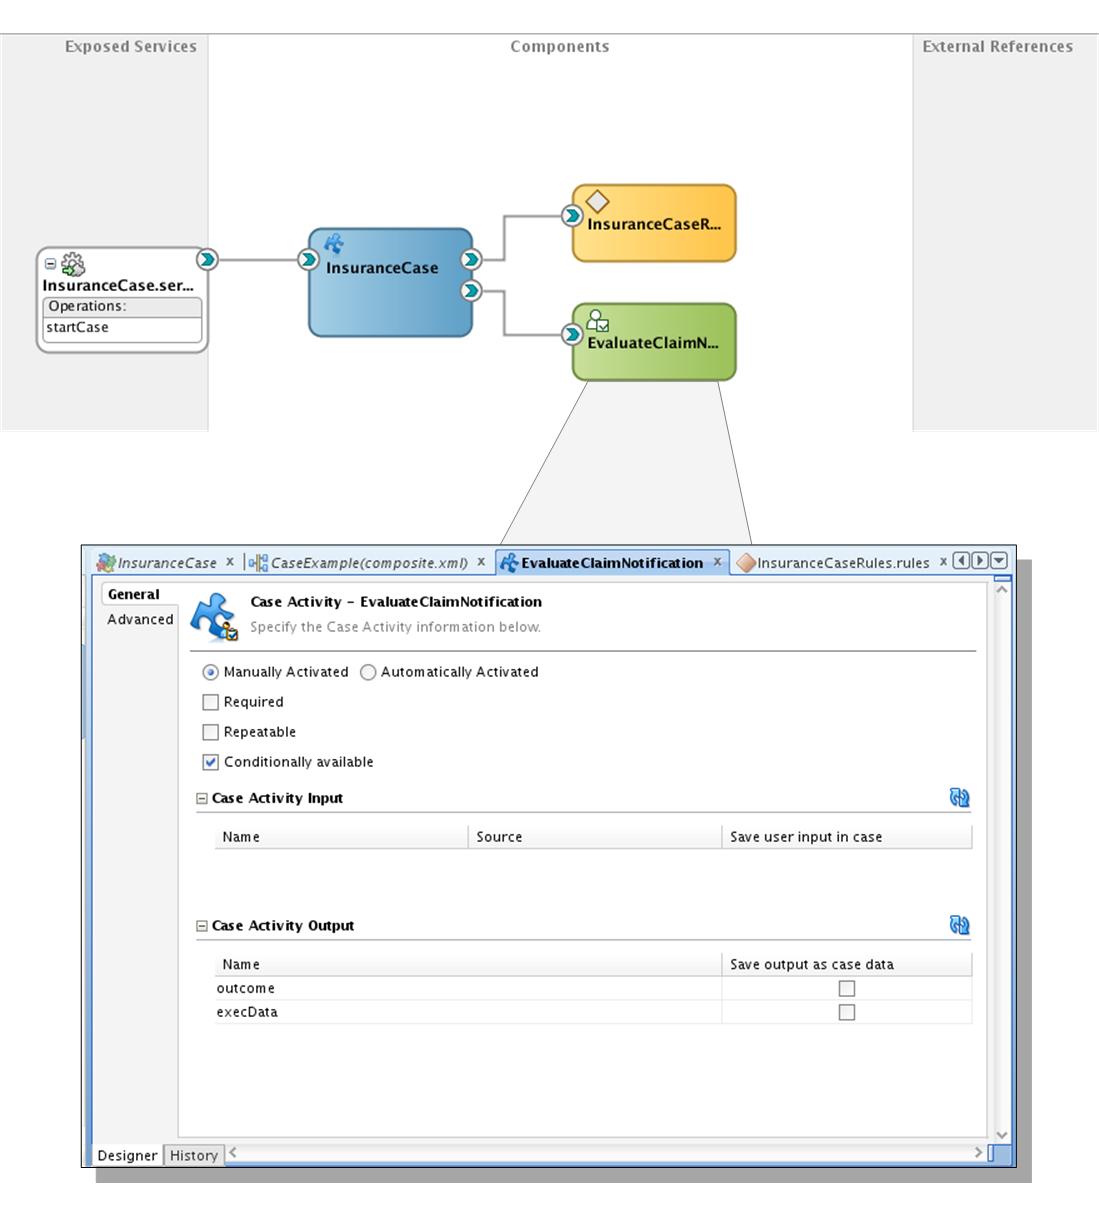Check Save output as case data for outcome row
The height and width of the screenshot is (1207, 1099).
coord(848,988)
